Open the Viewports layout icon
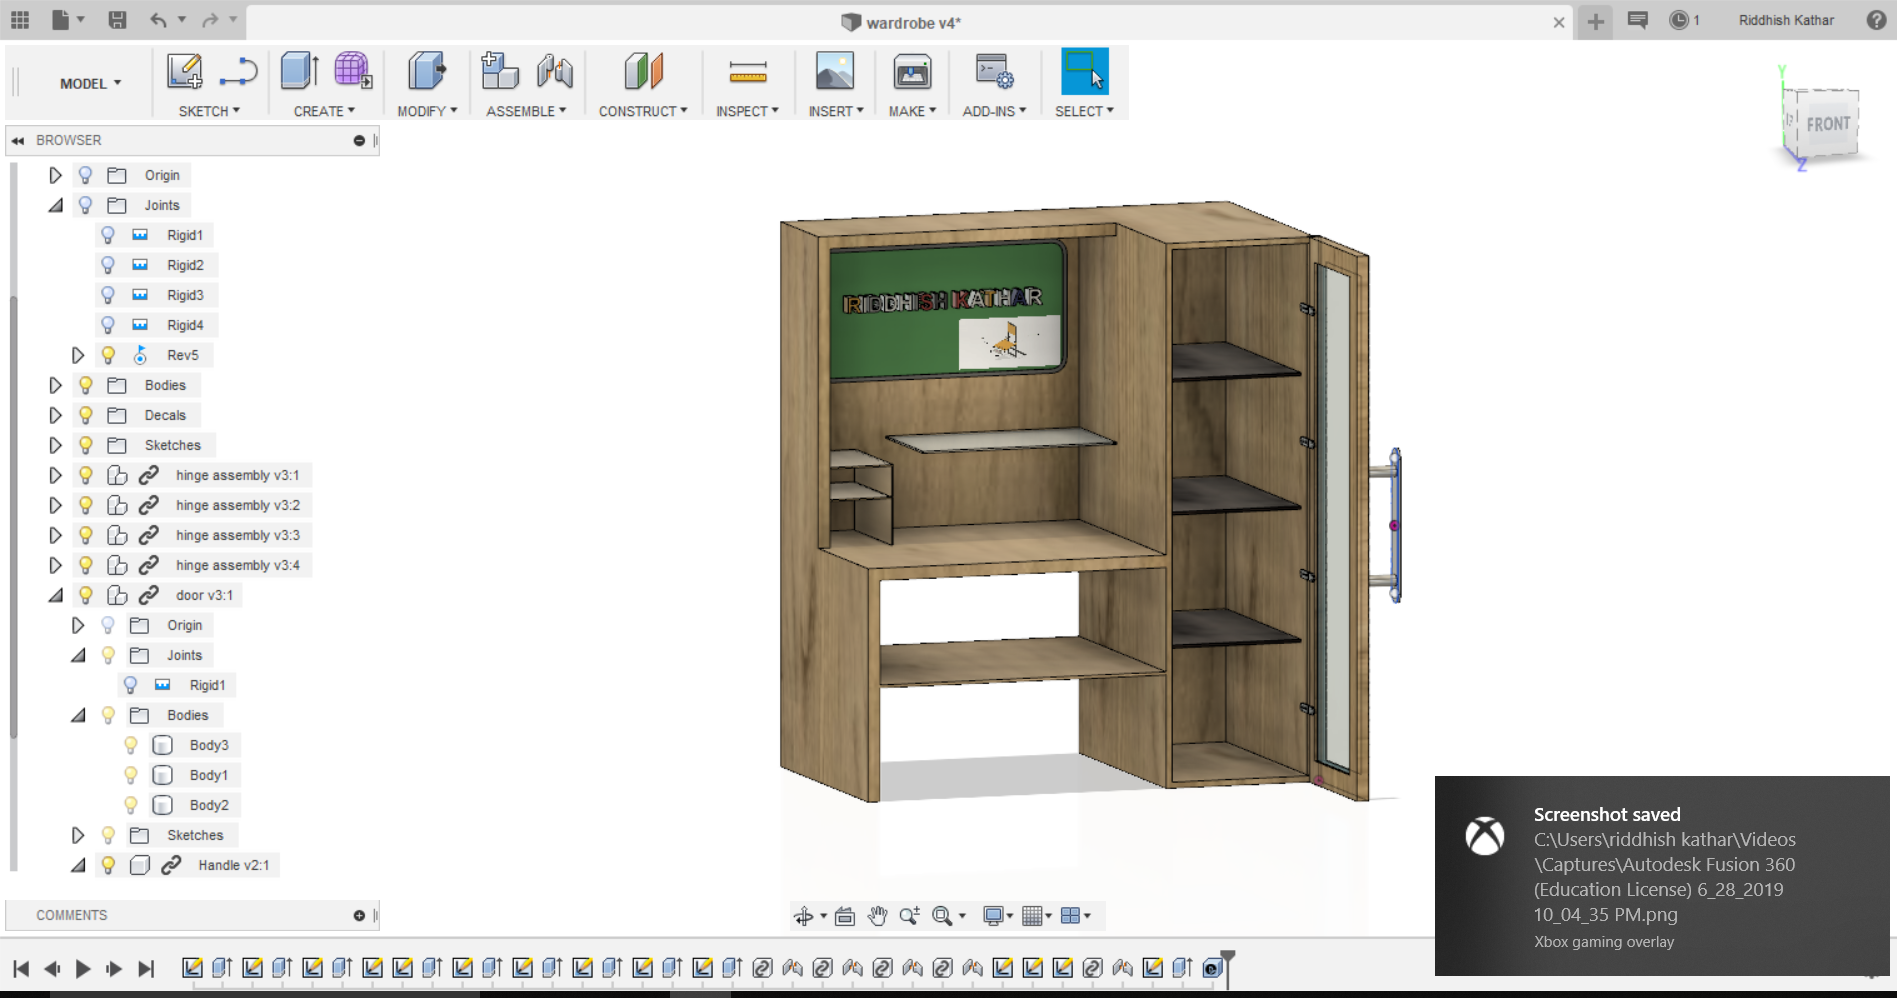Image resolution: width=1897 pixels, height=998 pixels. [1070, 916]
